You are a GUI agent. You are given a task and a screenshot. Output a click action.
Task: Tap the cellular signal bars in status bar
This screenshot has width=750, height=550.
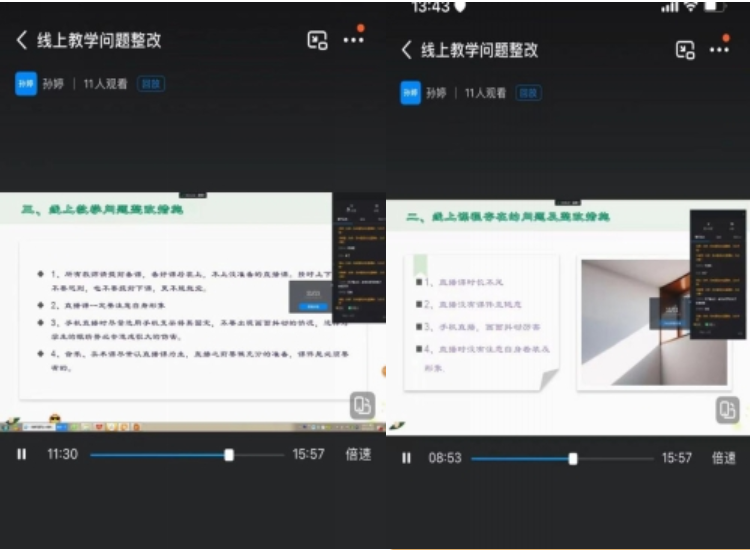click(669, 6)
